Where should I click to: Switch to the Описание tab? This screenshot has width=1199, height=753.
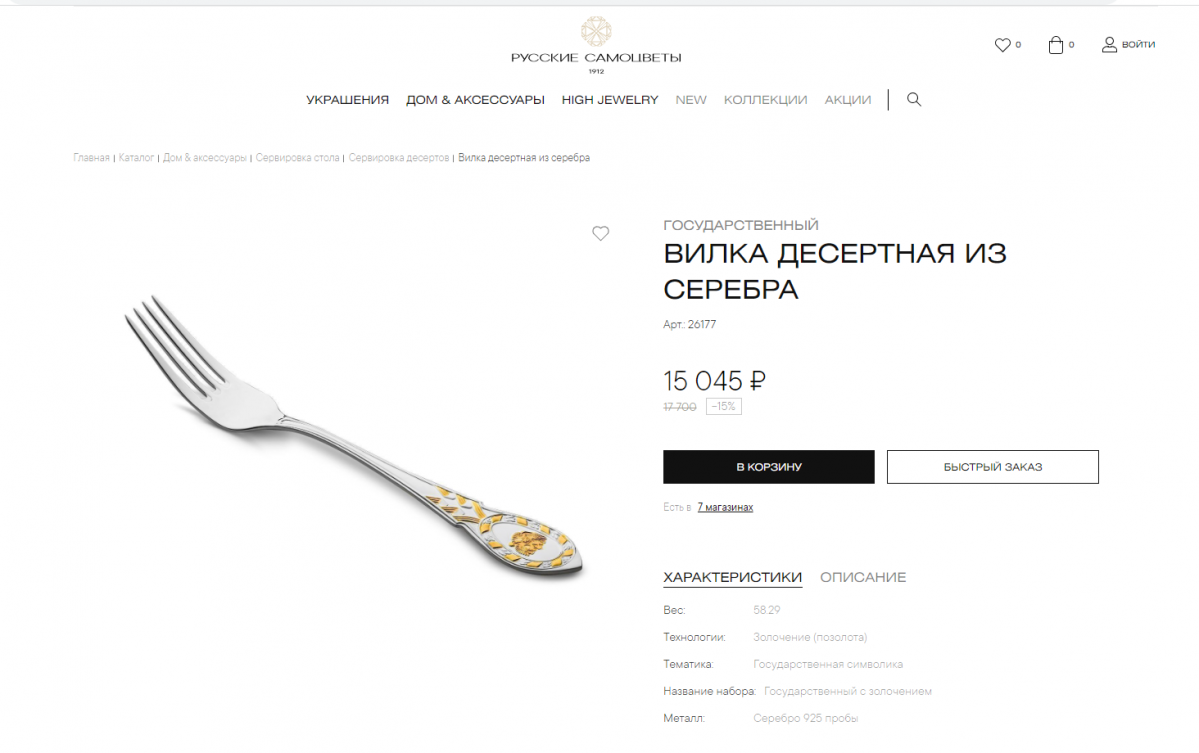click(x=863, y=577)
